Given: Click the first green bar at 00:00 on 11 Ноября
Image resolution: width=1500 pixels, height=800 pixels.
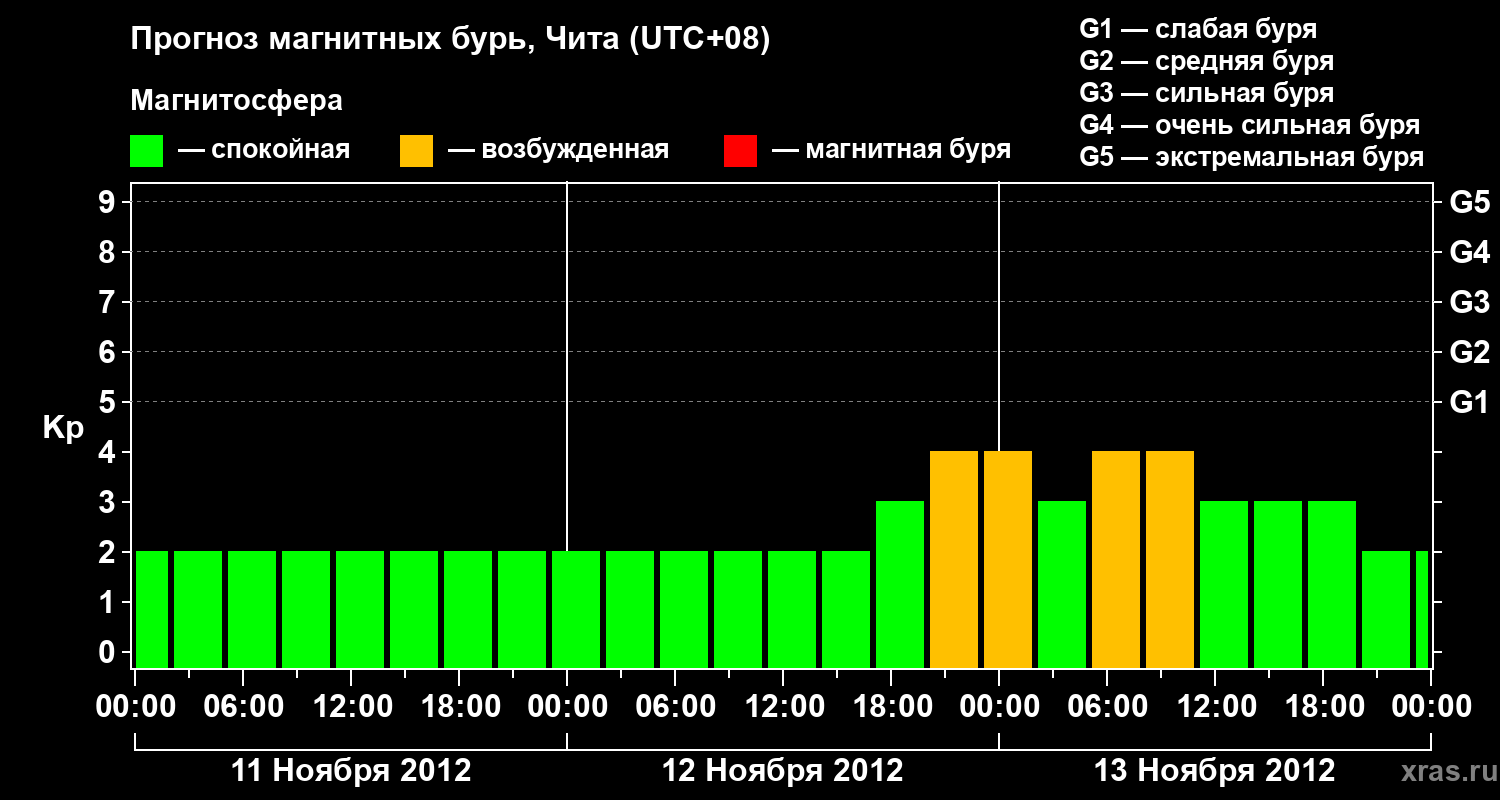Looking at the screenshot, I should pyautogui.click(x=152, y=609).
